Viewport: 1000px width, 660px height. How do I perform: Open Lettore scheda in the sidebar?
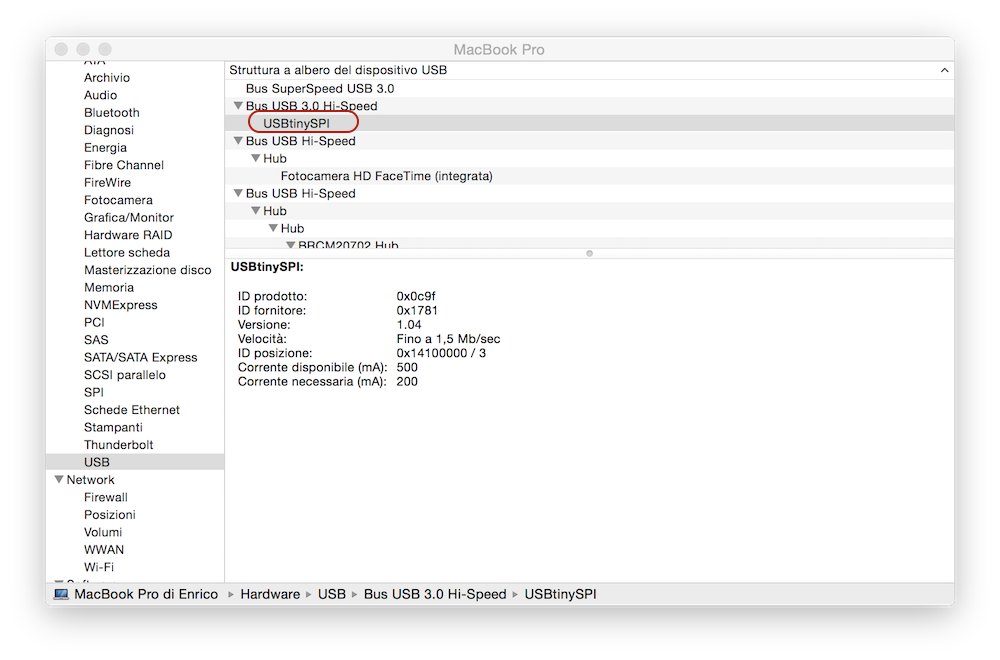click(x=127, y=253)
